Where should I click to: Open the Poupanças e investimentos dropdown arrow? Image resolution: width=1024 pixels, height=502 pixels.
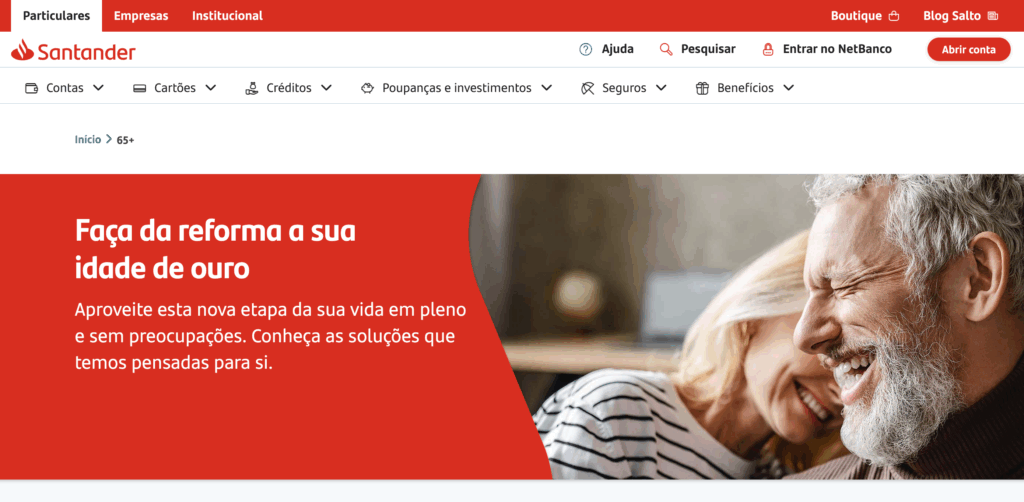pyautogui.click(x=547, y=87)
